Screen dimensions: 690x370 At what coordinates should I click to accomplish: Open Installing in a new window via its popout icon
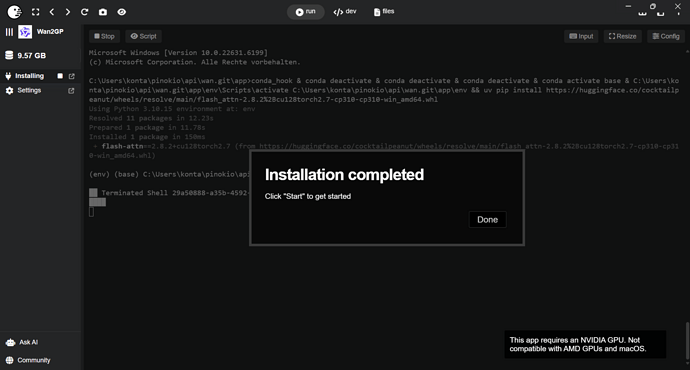coord(72,76)
